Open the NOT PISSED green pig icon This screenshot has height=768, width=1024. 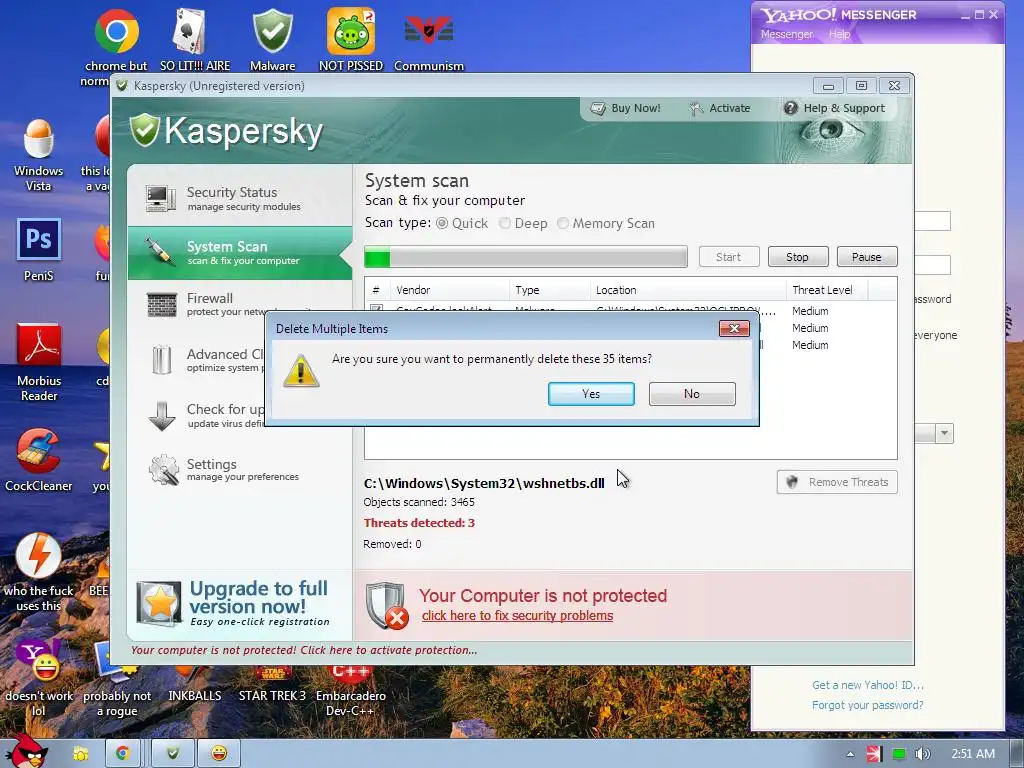[351, 31]
